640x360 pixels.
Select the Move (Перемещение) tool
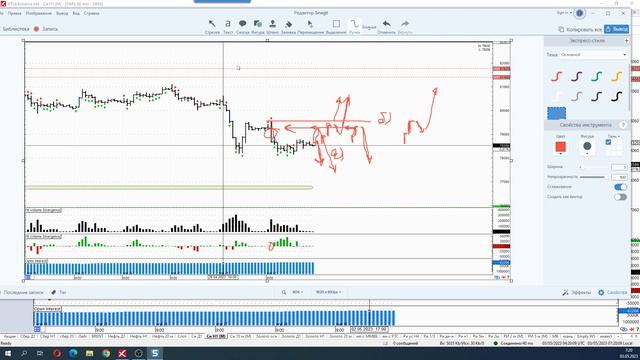tap(310, 27)
